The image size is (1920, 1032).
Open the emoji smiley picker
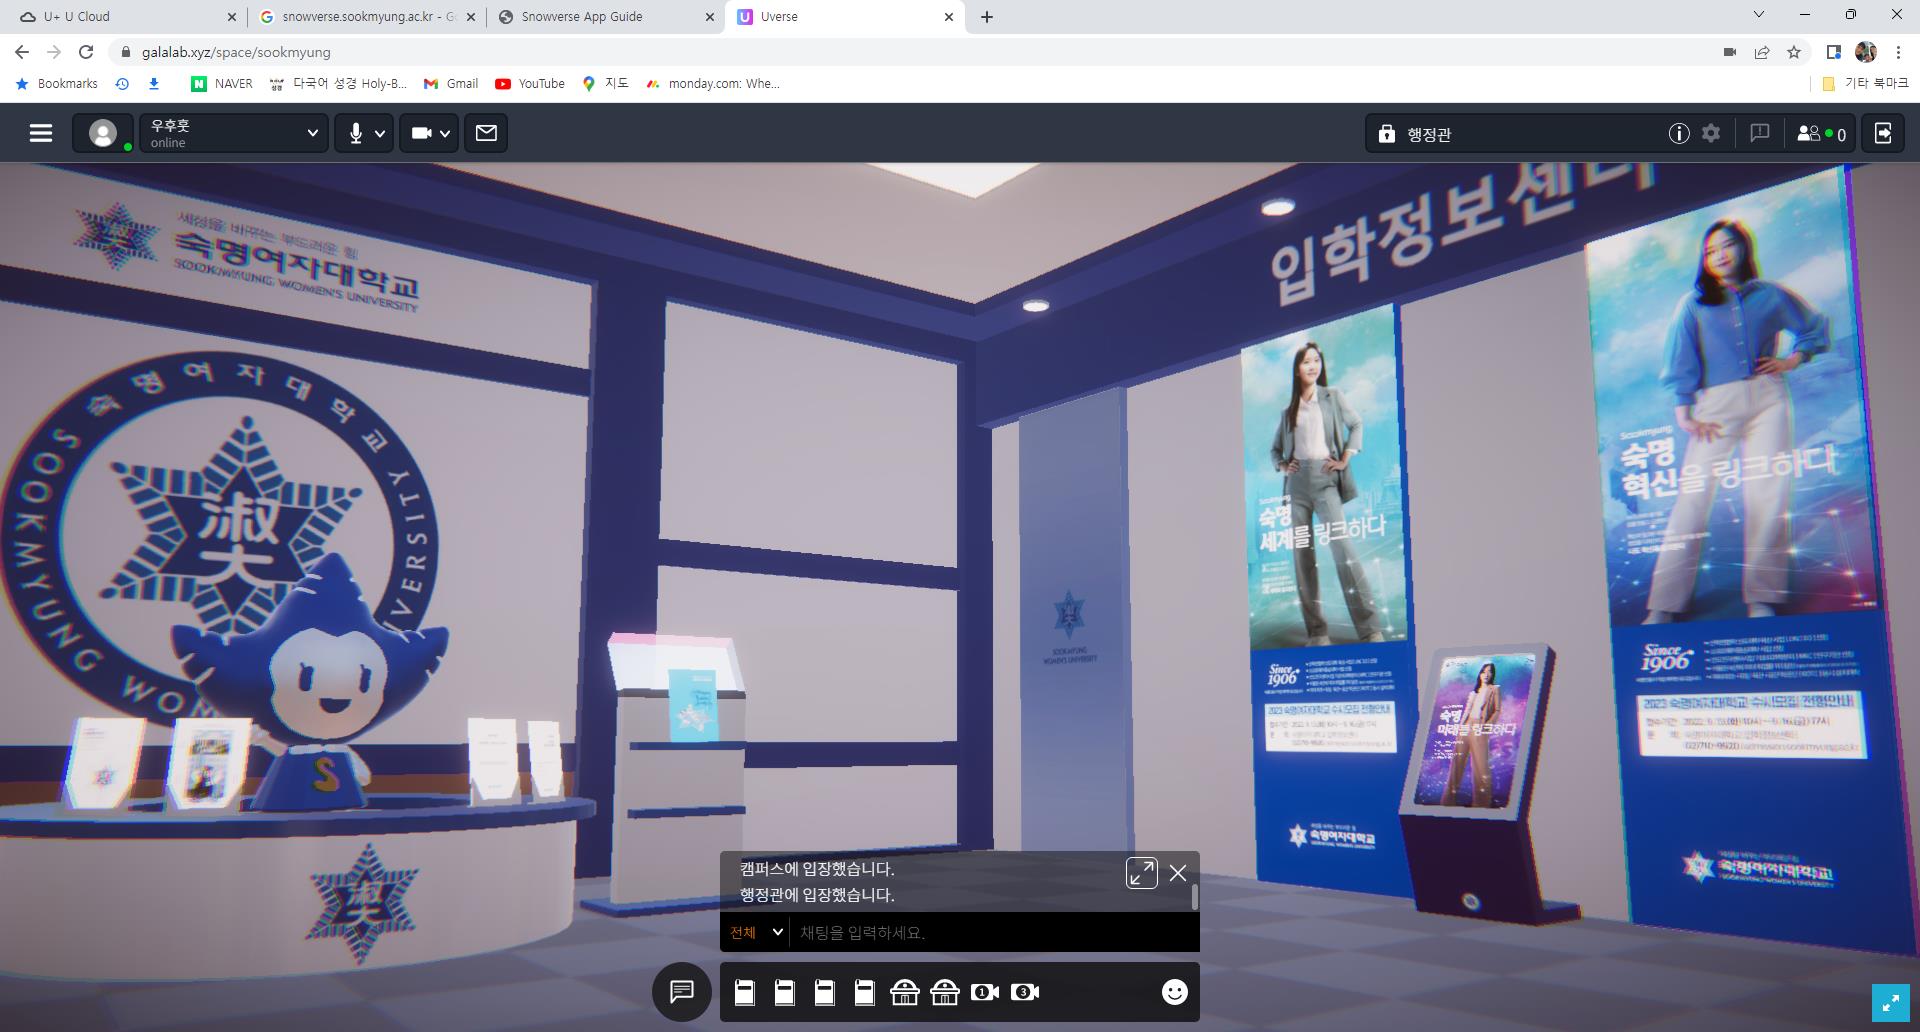tap(1175, 992)
